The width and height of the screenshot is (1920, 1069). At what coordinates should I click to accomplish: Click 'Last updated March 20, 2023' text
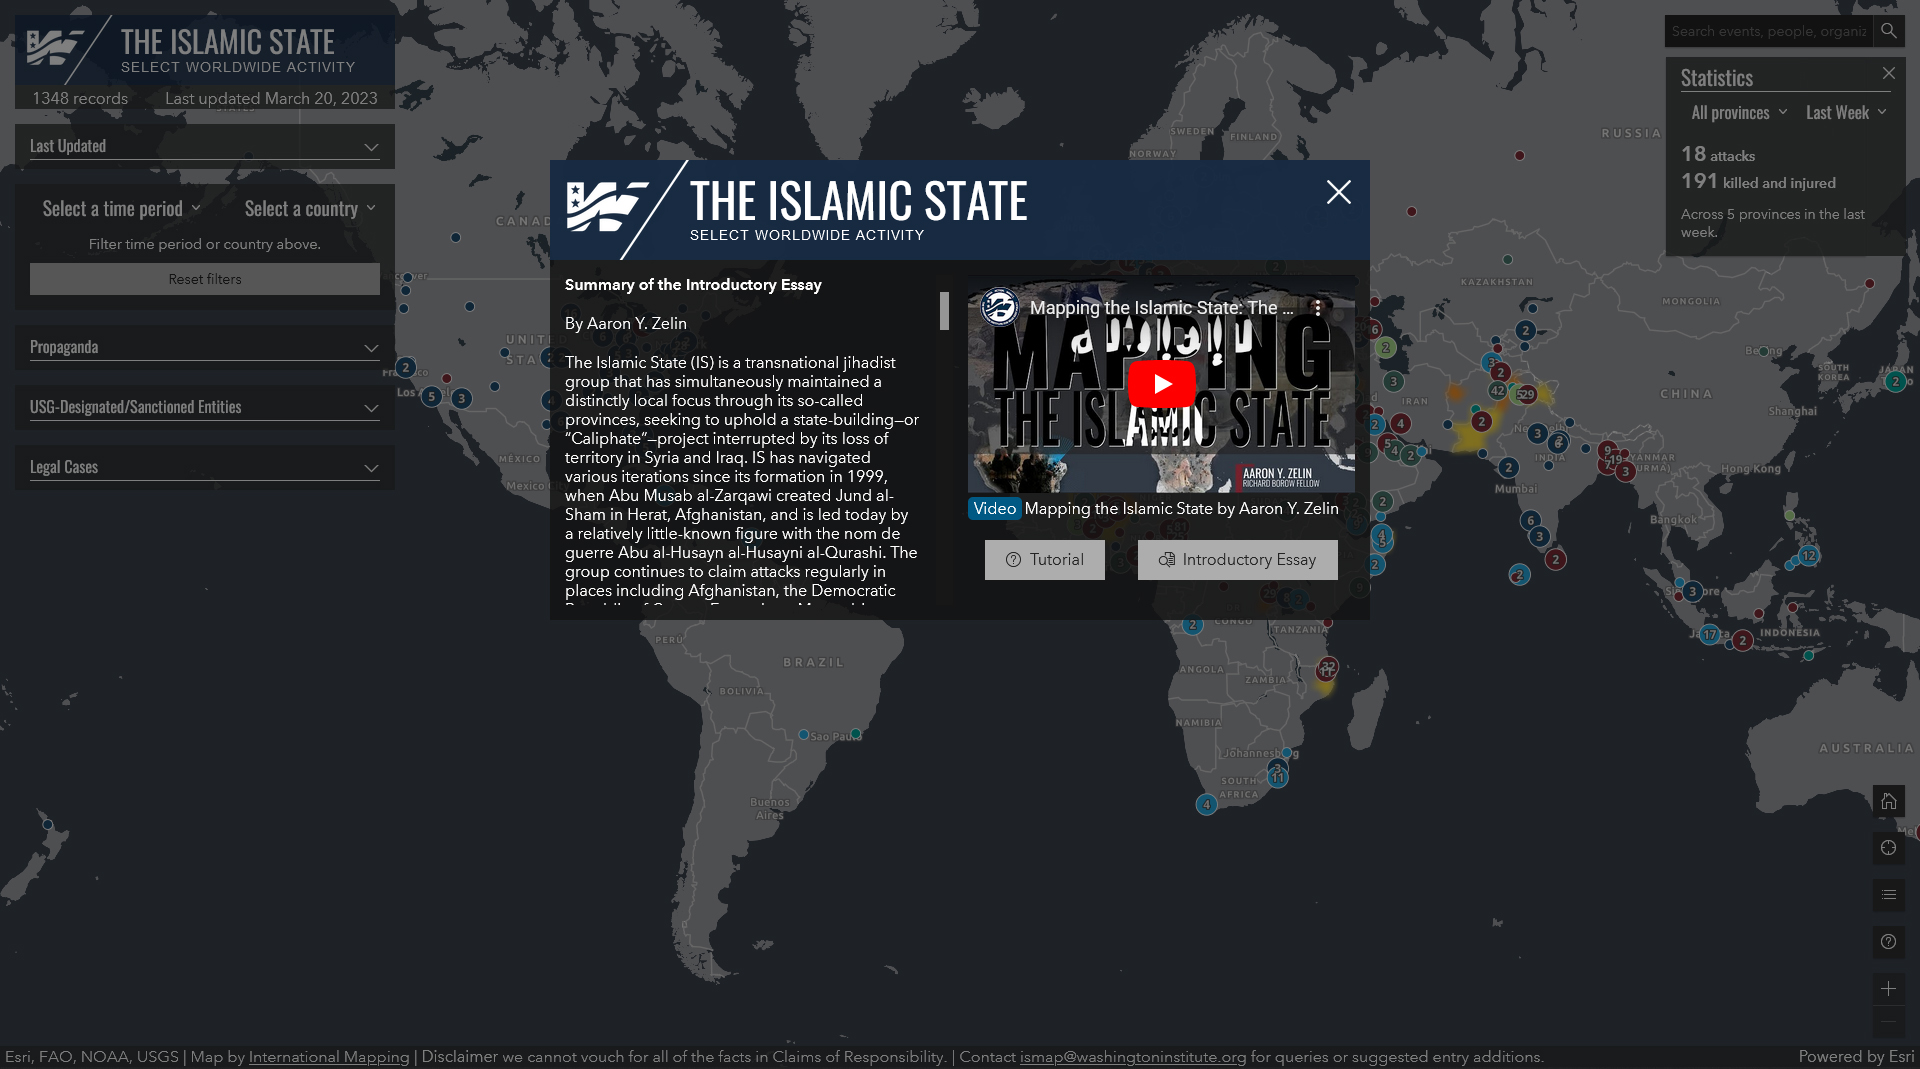point(271,98)
